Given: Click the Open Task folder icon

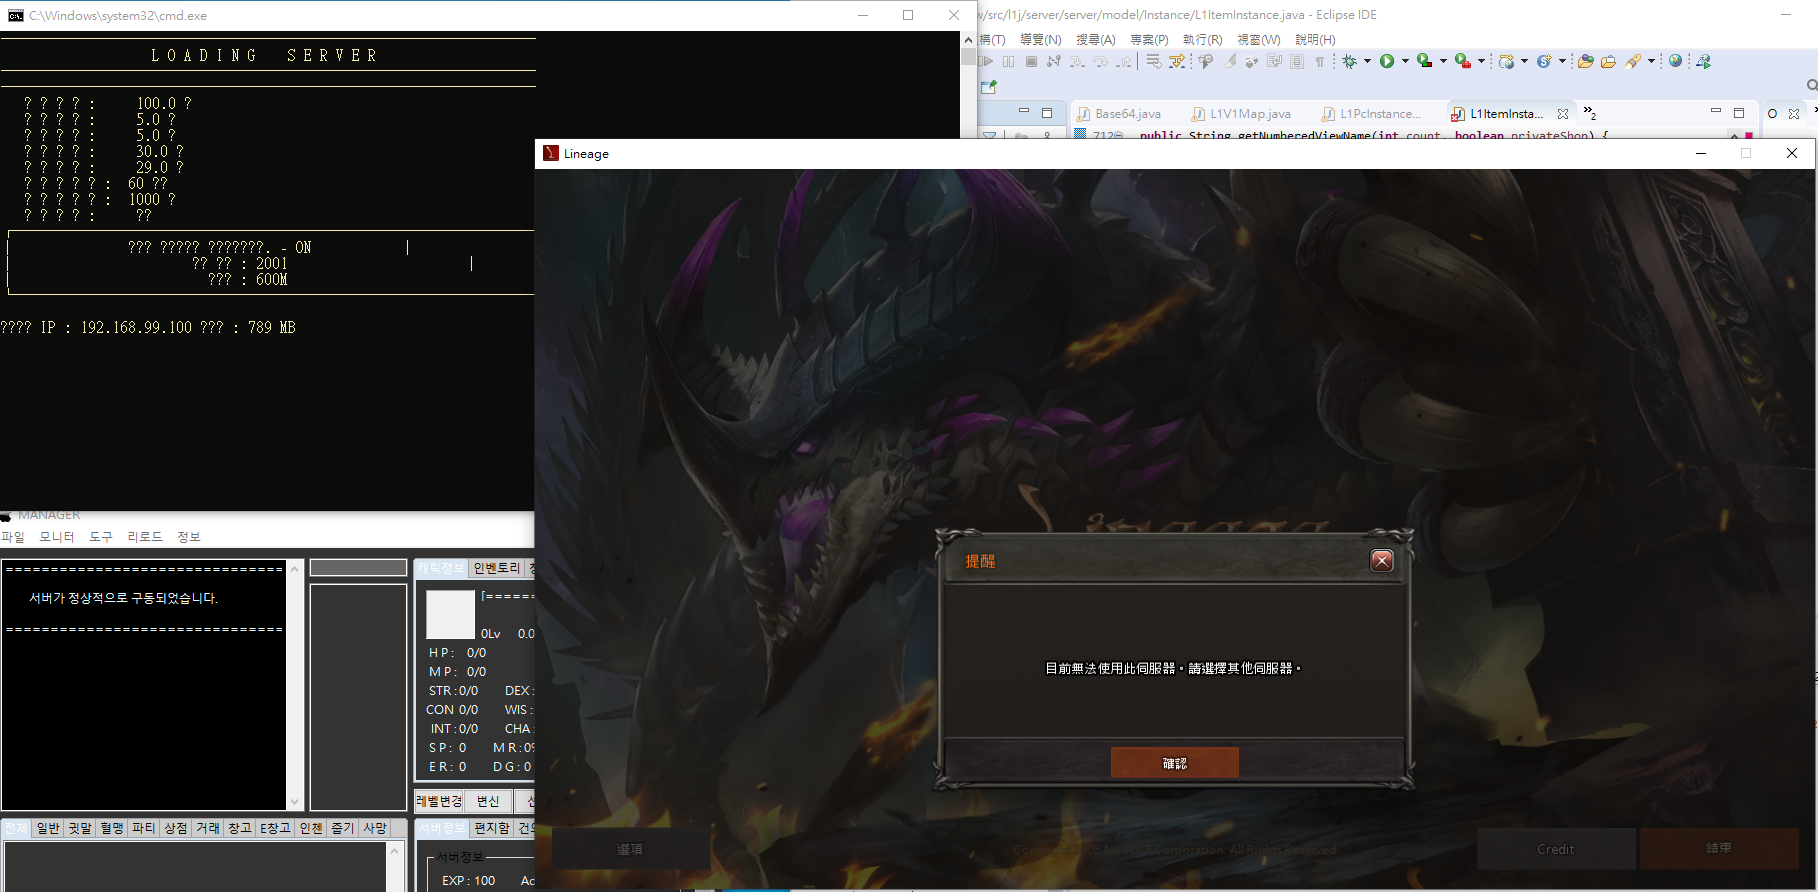Looking at the screenshot, I should (x=1608, y=61).
